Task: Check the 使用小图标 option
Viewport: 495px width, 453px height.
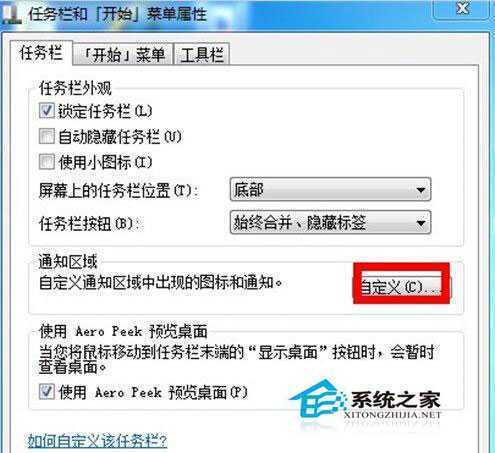Action: pyautogui.click(x=46, y=162)
